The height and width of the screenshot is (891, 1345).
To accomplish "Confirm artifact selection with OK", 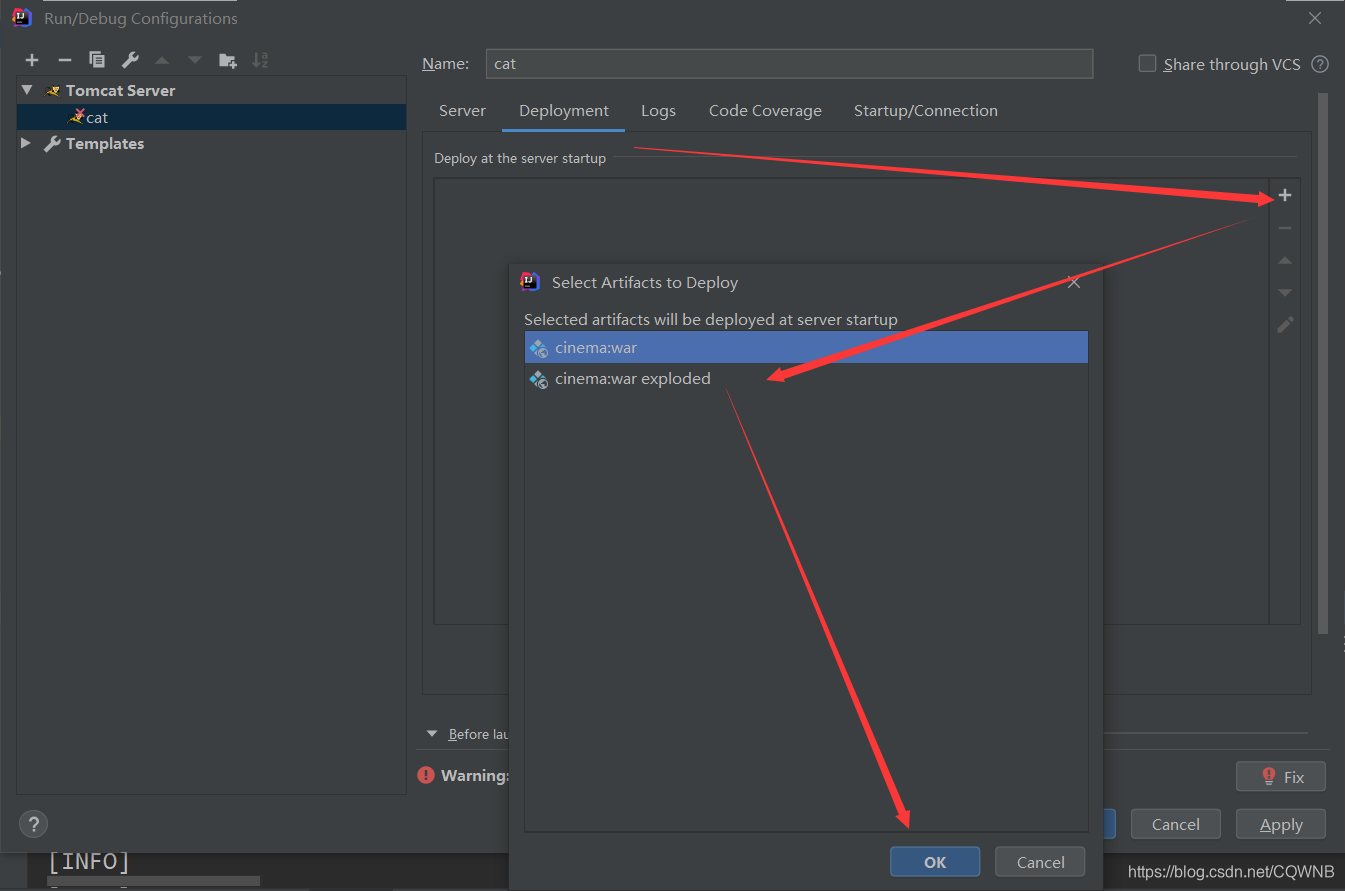I will click(935, 862).
